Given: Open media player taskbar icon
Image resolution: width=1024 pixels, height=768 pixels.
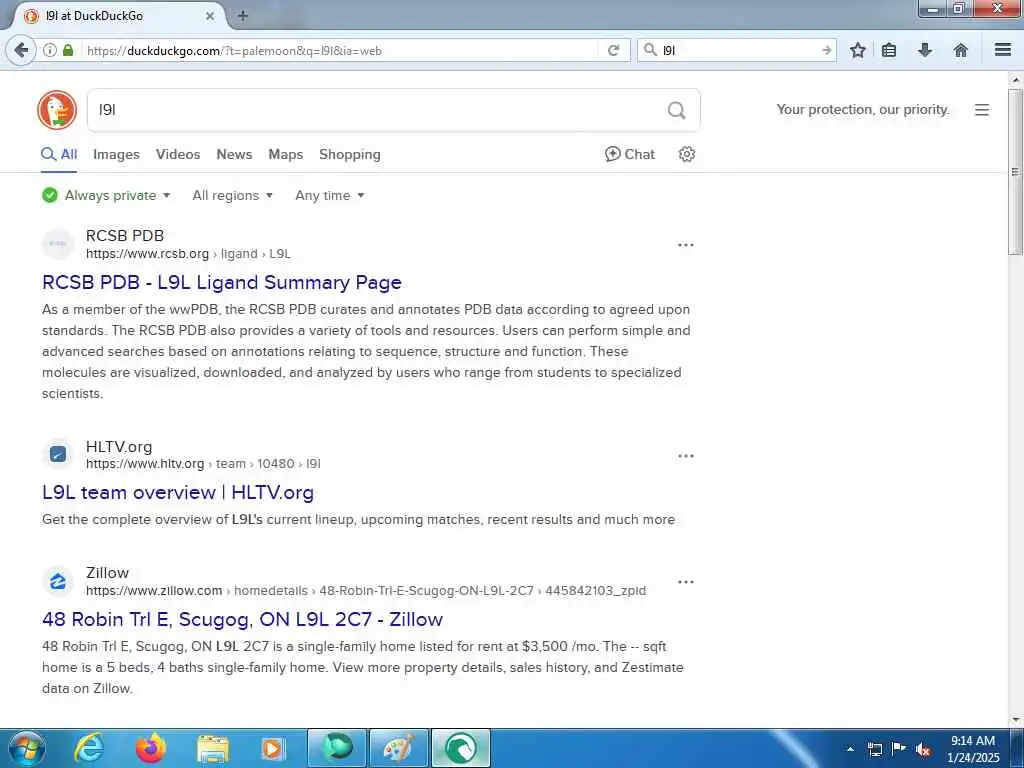Looking at the screenshot, I should tap(273, 748).
